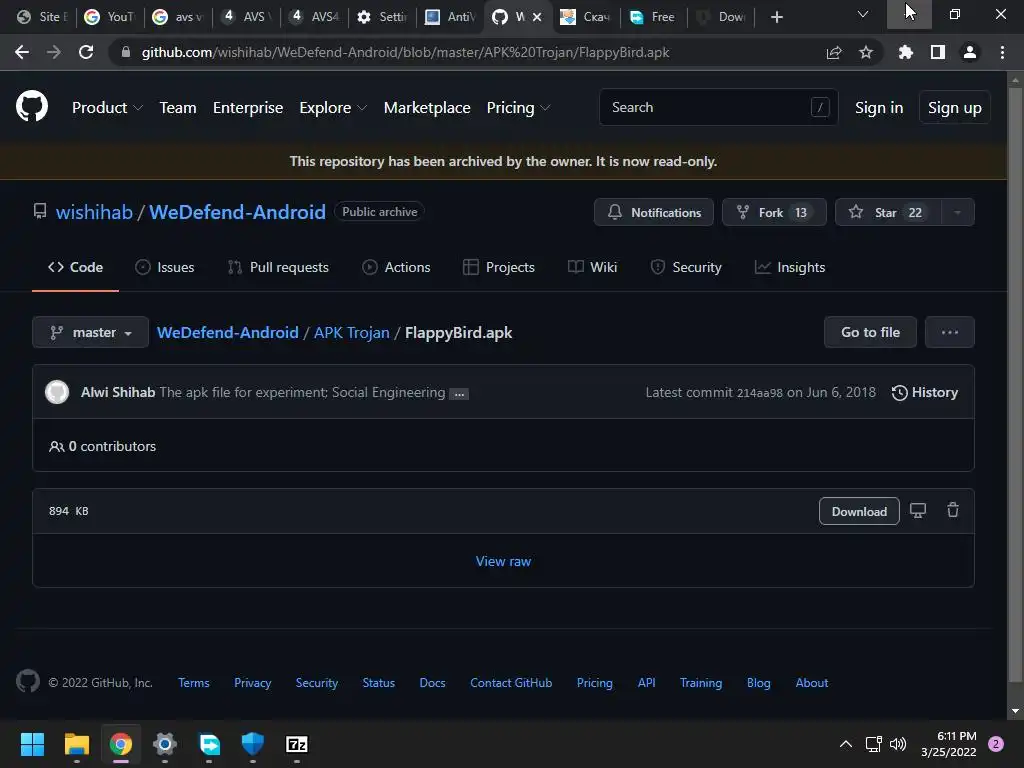1024x768 pixels.
Task: Click the delete file trash icon
Action: tap(953, 511)
